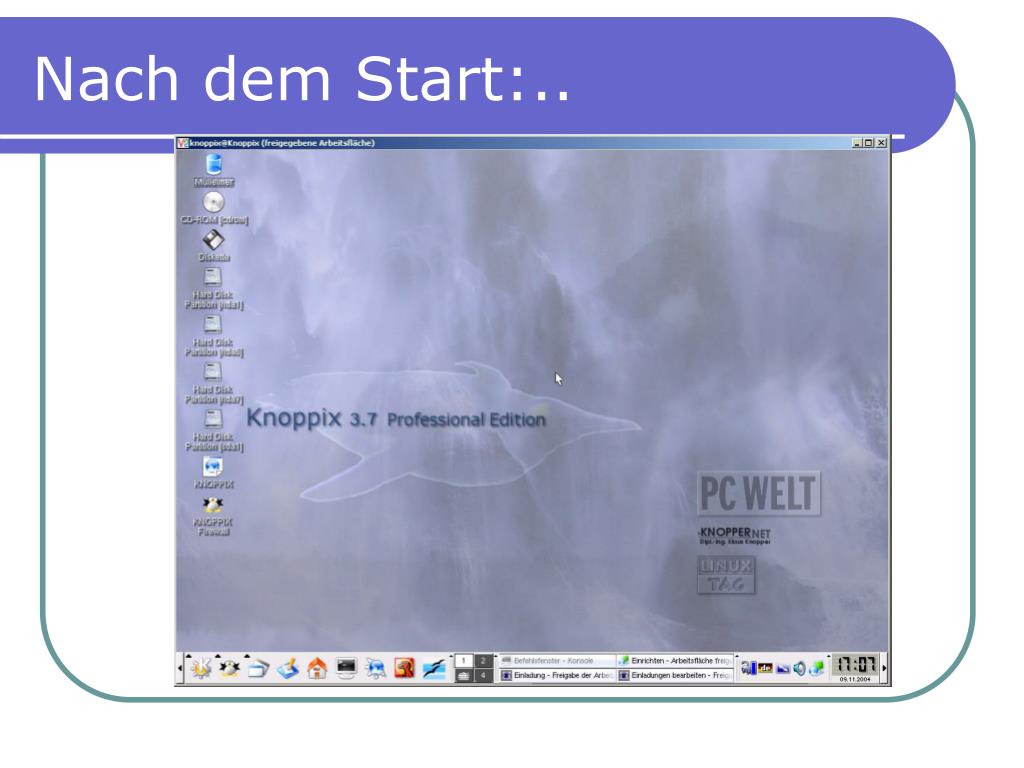Viewport: 1024px width, 768px height.
Task: Launch the red Mozilla browser icon
Action: (404, 669)
